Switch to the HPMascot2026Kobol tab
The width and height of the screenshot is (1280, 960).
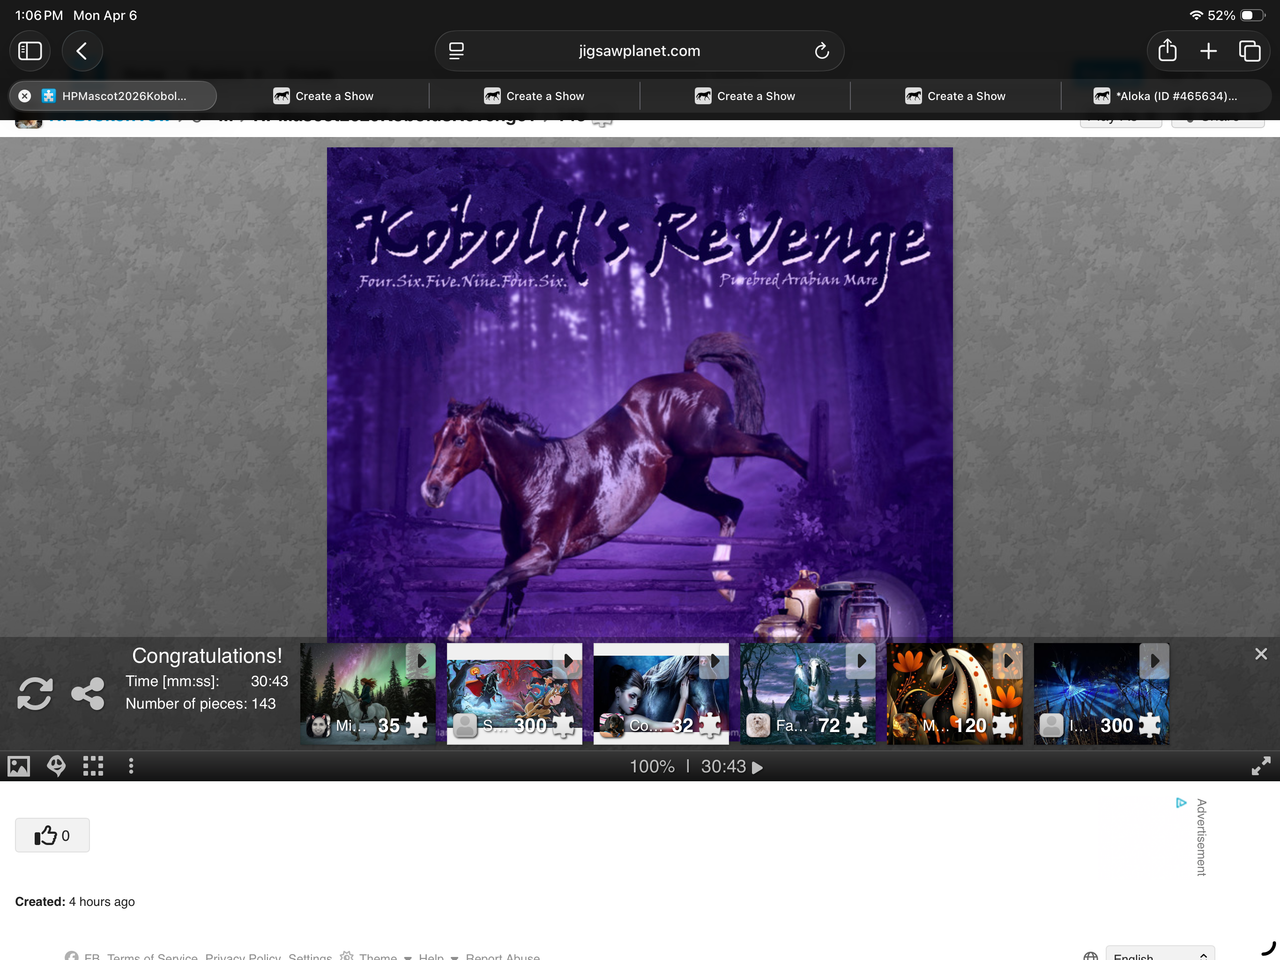[113, 96]
